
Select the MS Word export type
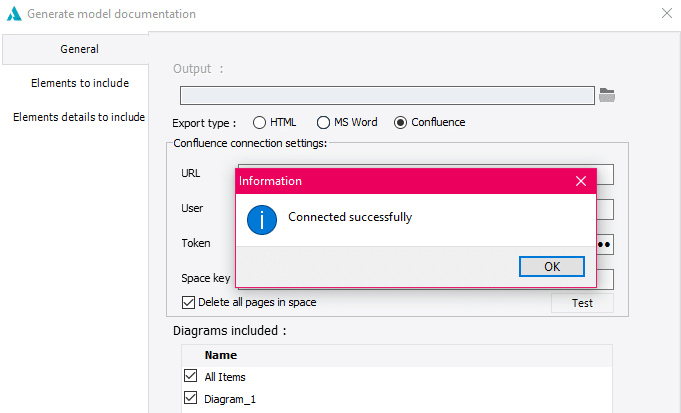pos(323,122)
